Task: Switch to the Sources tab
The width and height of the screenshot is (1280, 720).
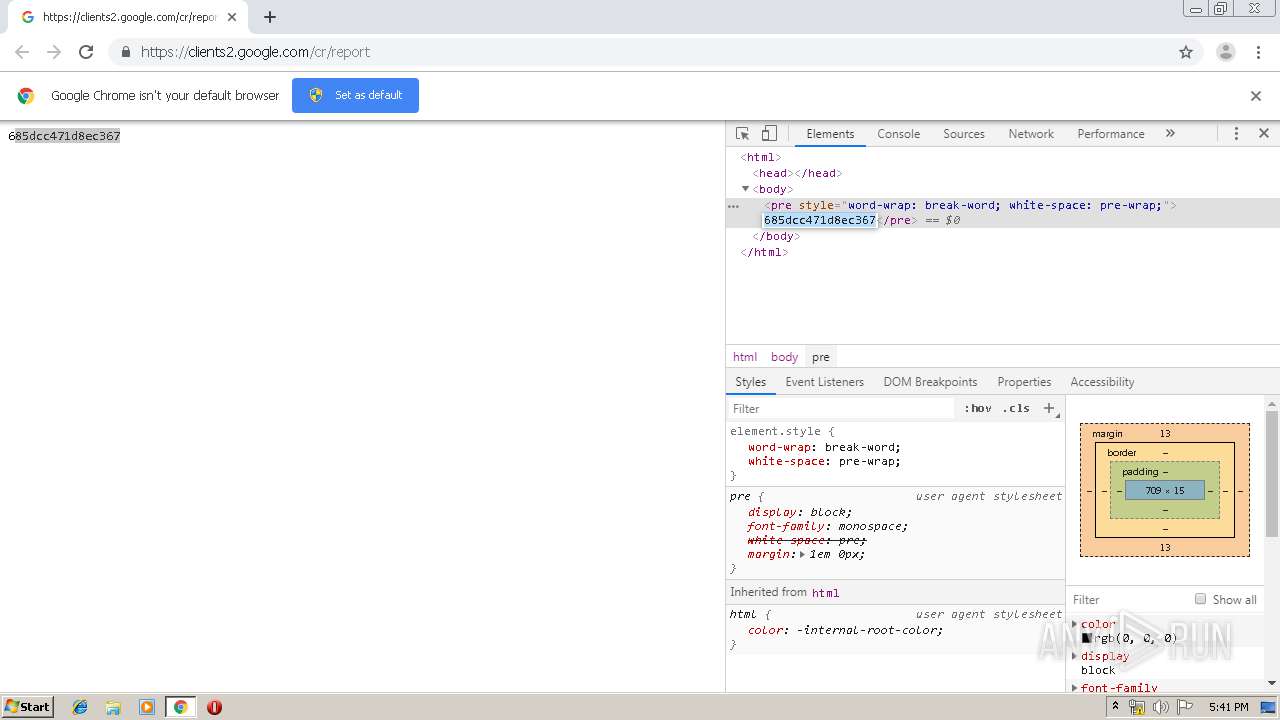Action: tap(964, 134)
